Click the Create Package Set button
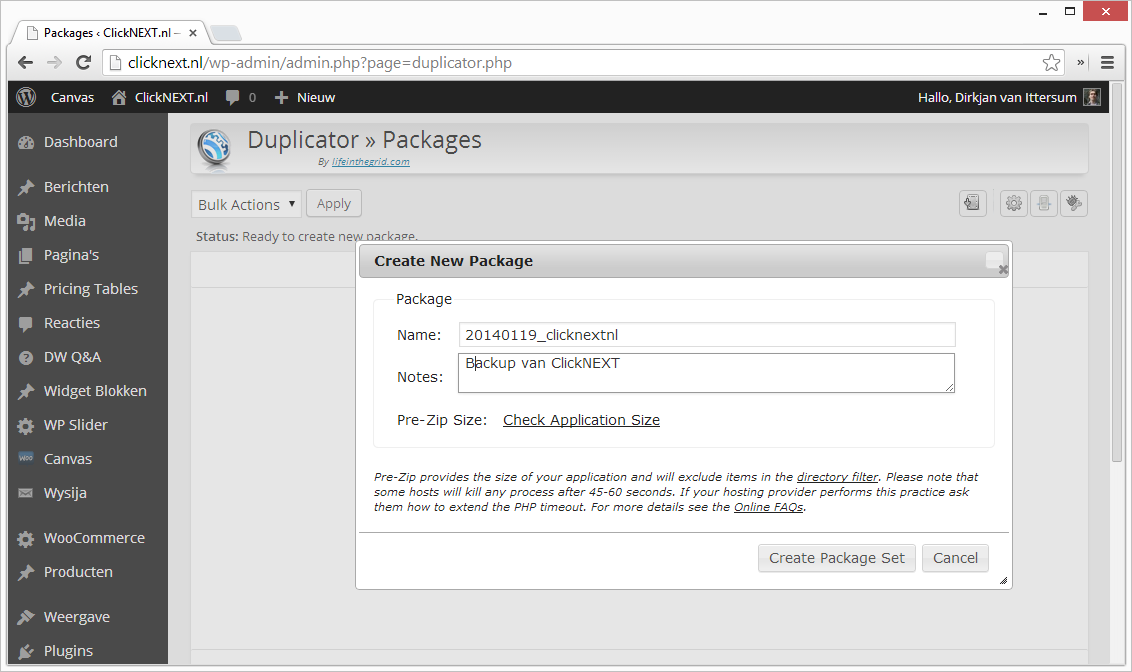 (x=837, y=558)
